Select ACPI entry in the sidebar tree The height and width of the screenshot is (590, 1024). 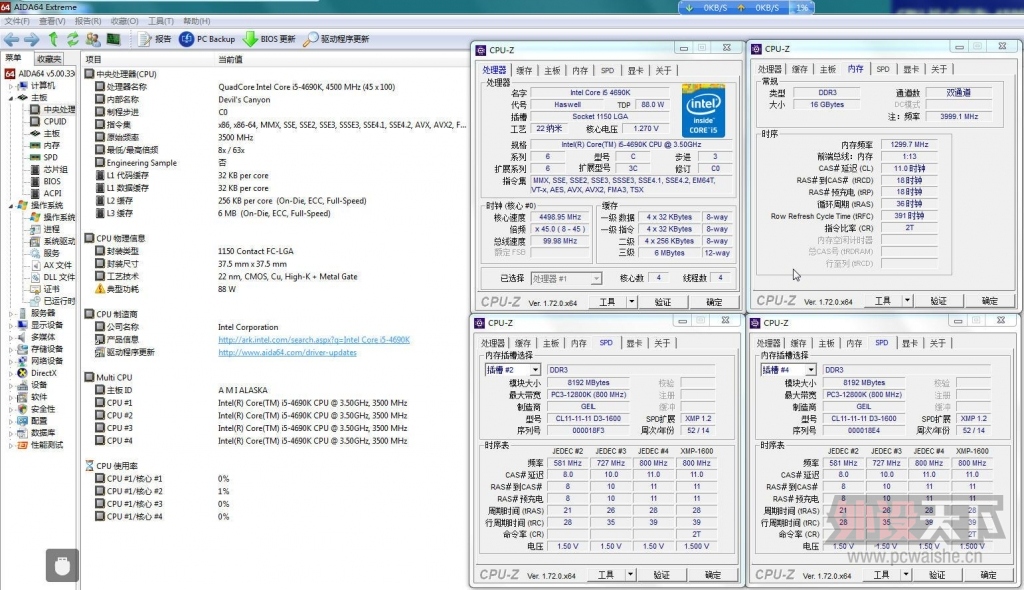click(52, 193)
